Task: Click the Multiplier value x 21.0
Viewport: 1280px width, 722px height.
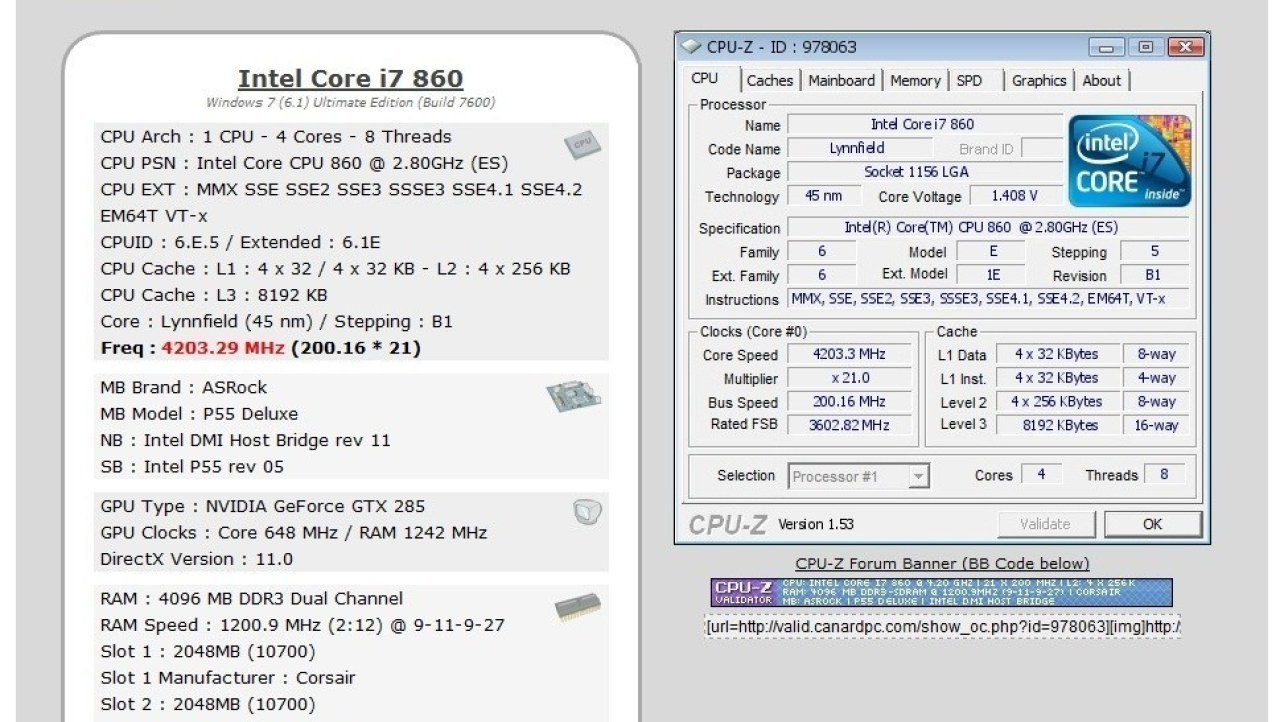Action: coord(850,379)
